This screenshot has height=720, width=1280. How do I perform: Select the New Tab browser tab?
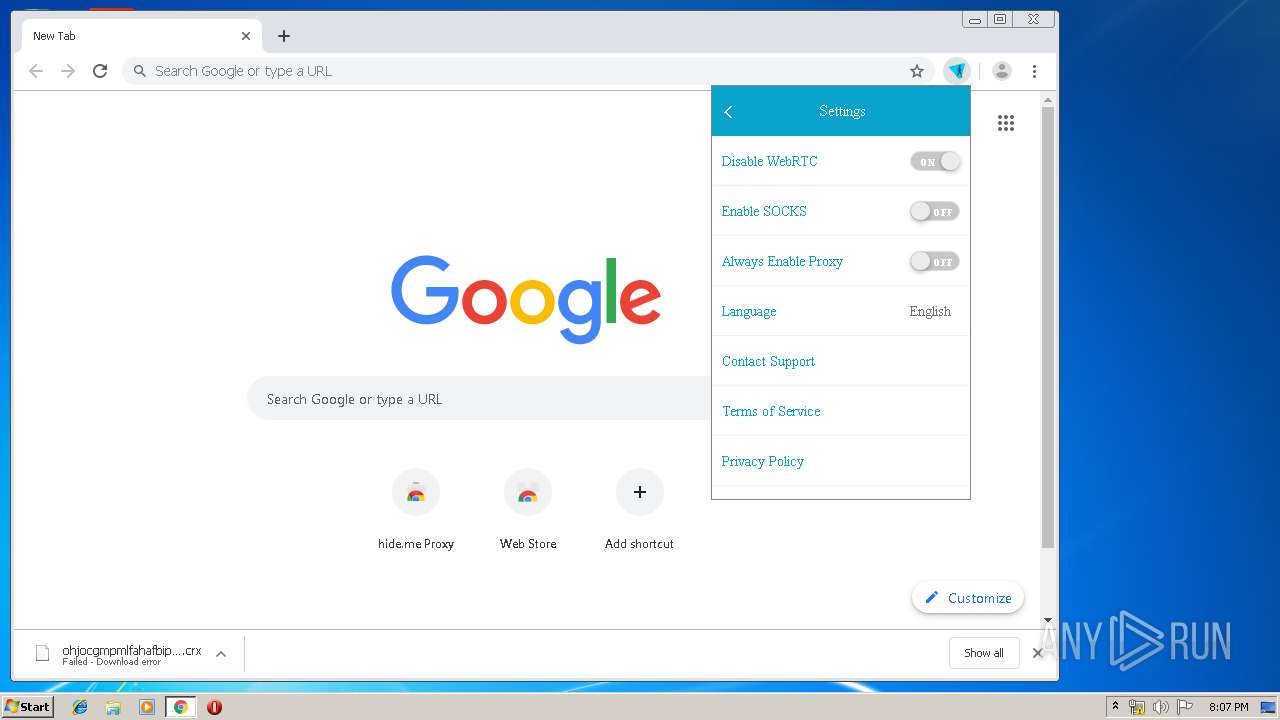tap(140, 36)
